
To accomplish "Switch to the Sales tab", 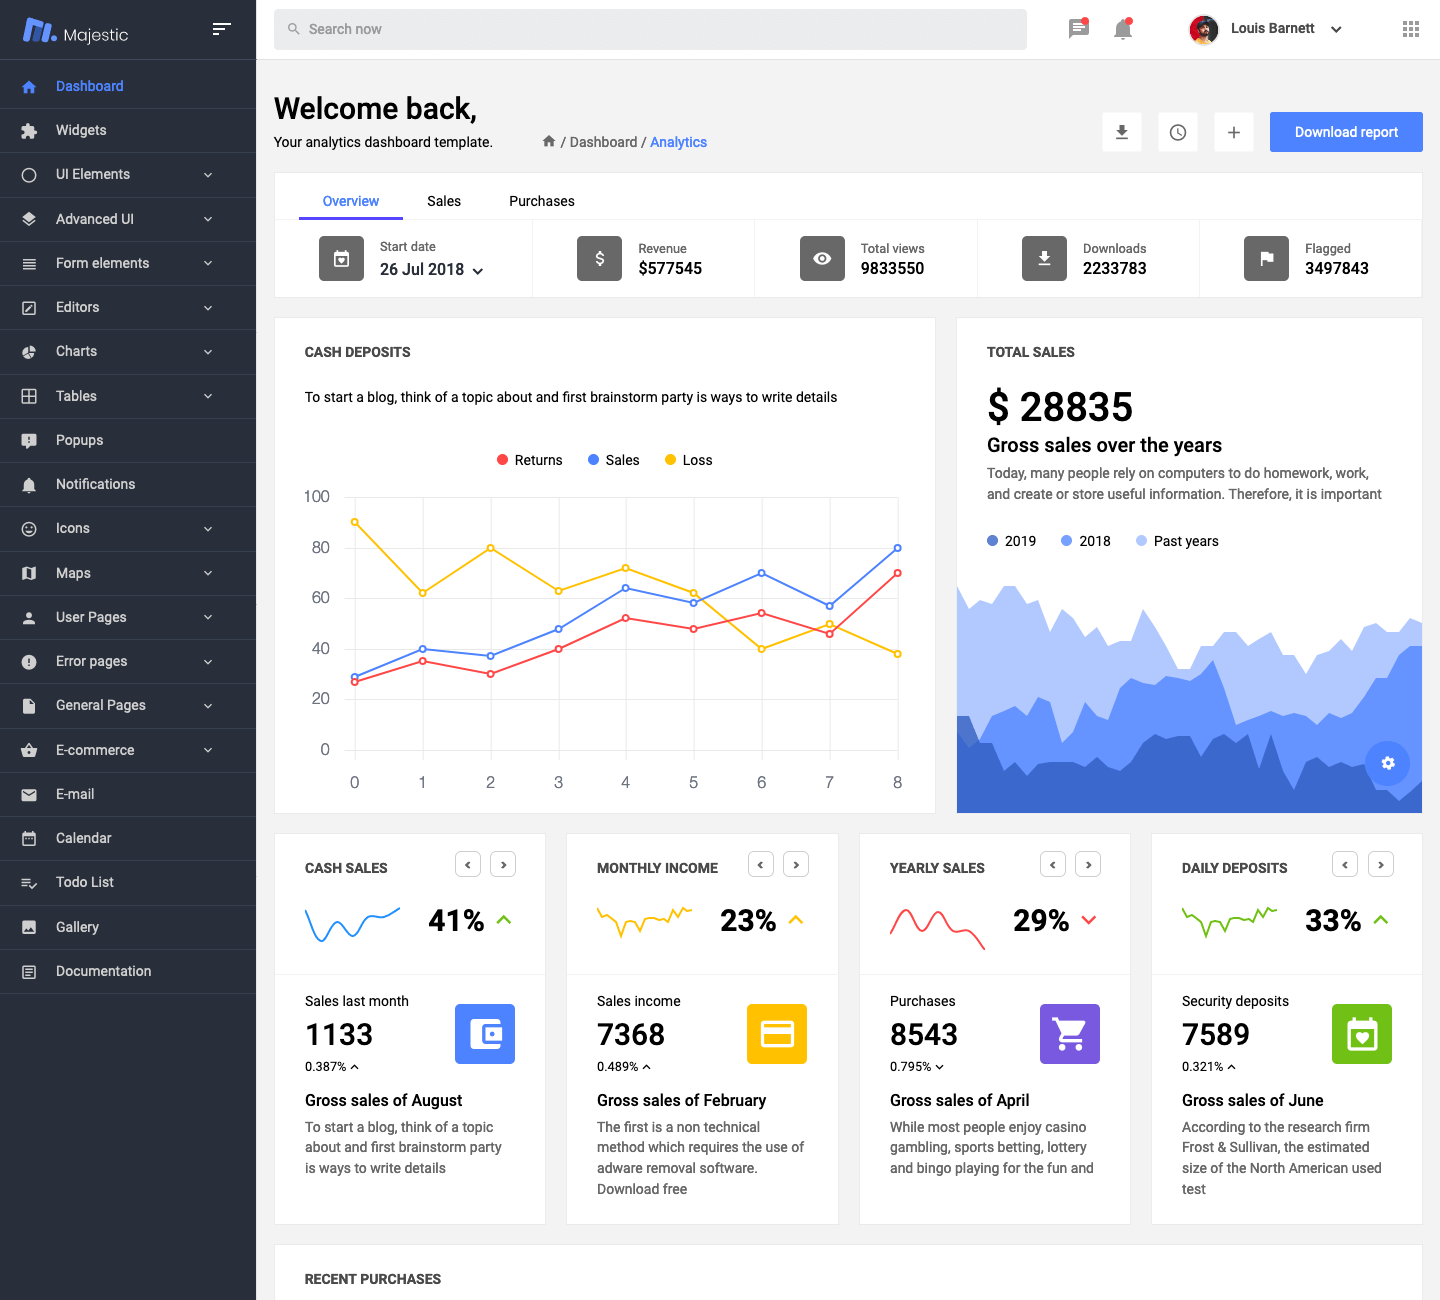I will (x=444, y=201).
